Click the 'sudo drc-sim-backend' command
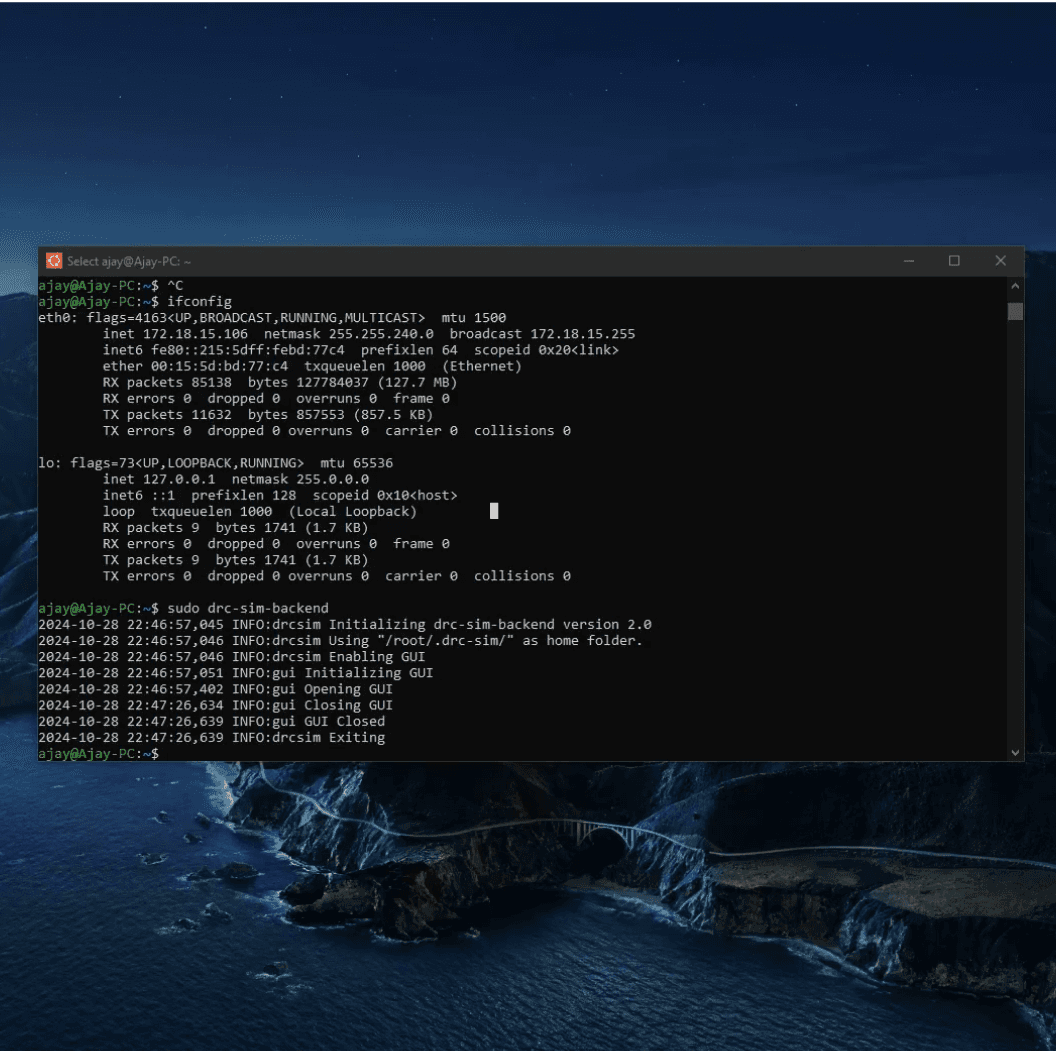Image resolution: width=1056 pixels, height=1051 pixels. [248, 609]
